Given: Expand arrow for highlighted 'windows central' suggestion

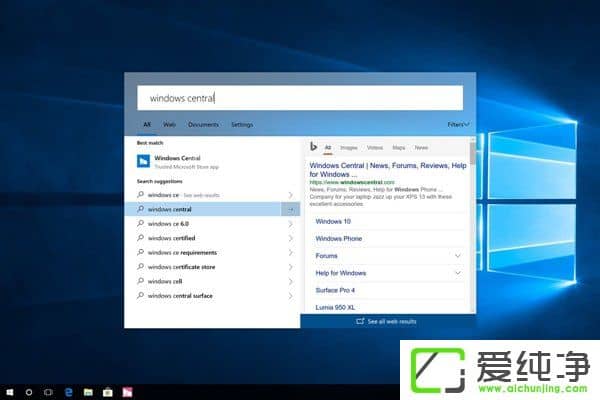Looking at the screenshot, I should click(x=290, y=209).
